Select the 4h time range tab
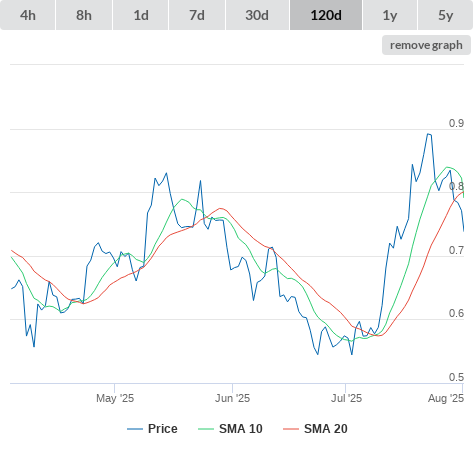Screen dimensions: 474x455 28,15
